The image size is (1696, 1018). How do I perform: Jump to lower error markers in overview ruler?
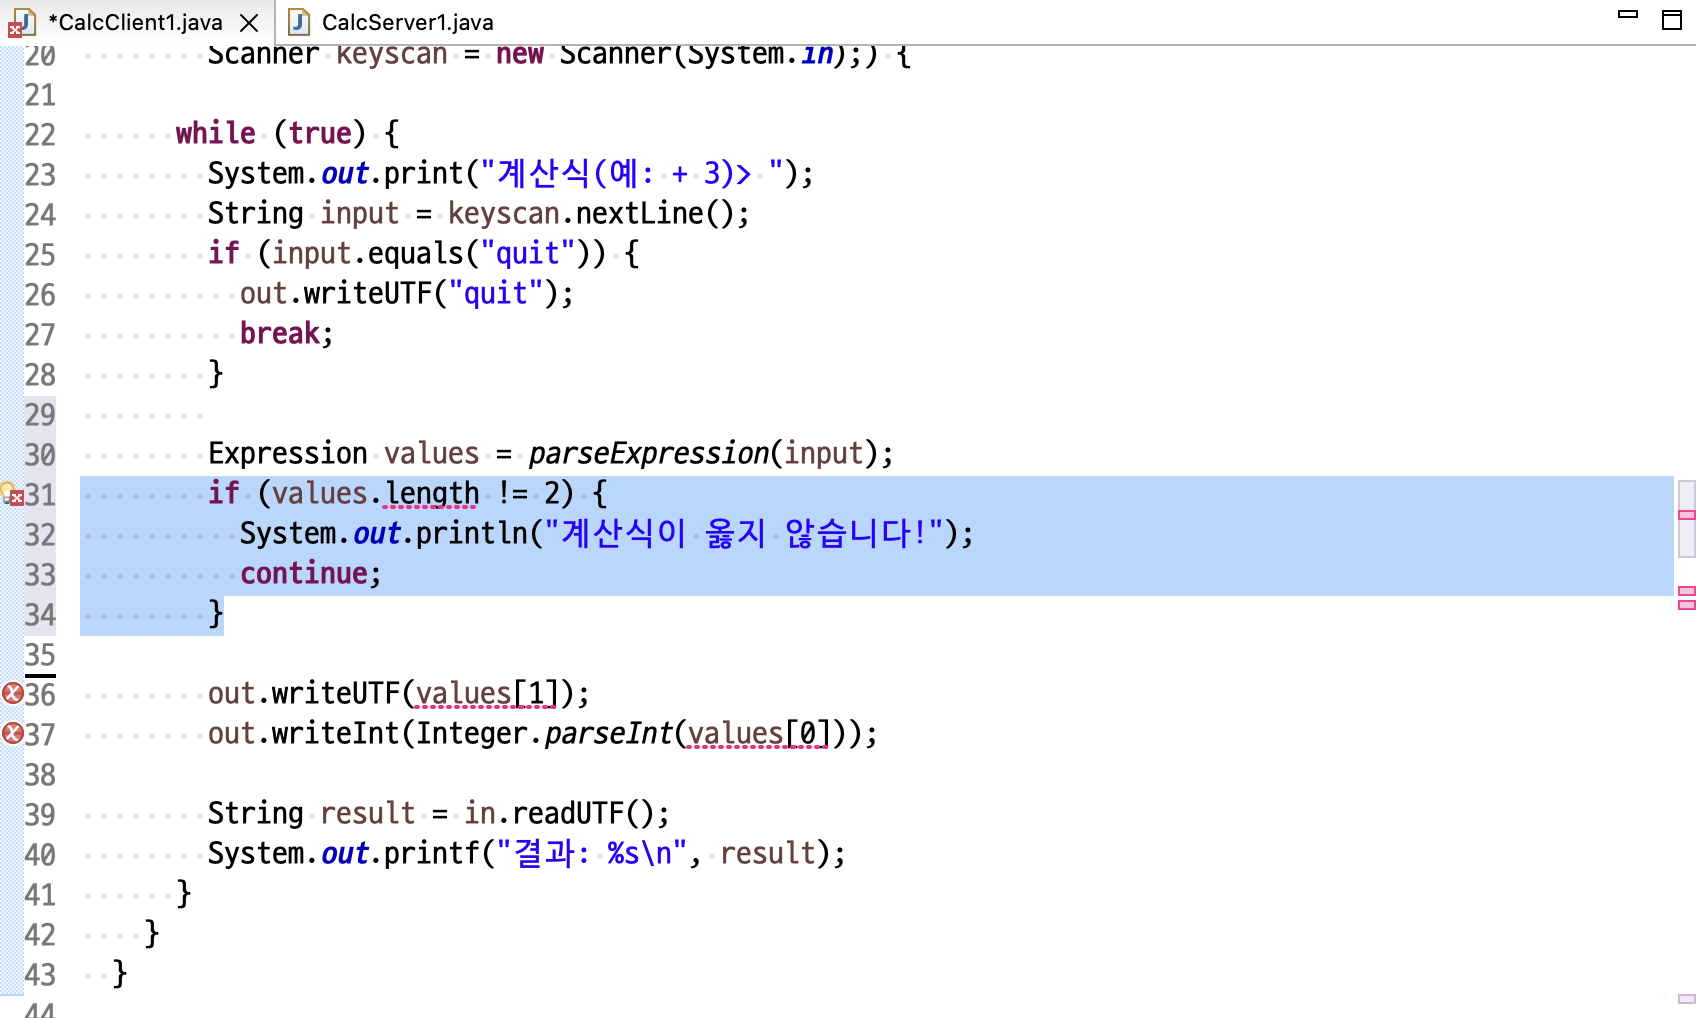tap(1687, 597)
